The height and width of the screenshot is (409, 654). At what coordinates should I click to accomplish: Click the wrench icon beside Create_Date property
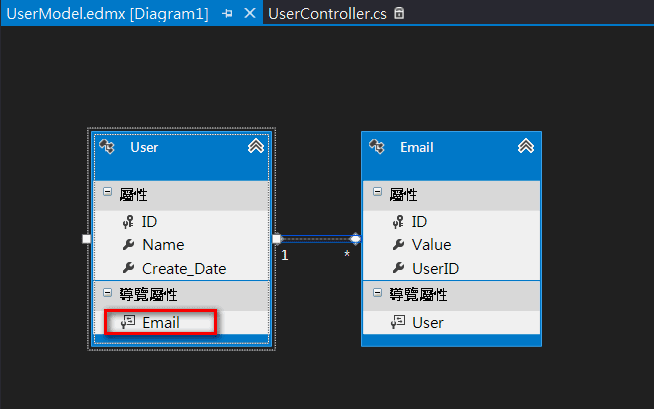click(127, 269)
